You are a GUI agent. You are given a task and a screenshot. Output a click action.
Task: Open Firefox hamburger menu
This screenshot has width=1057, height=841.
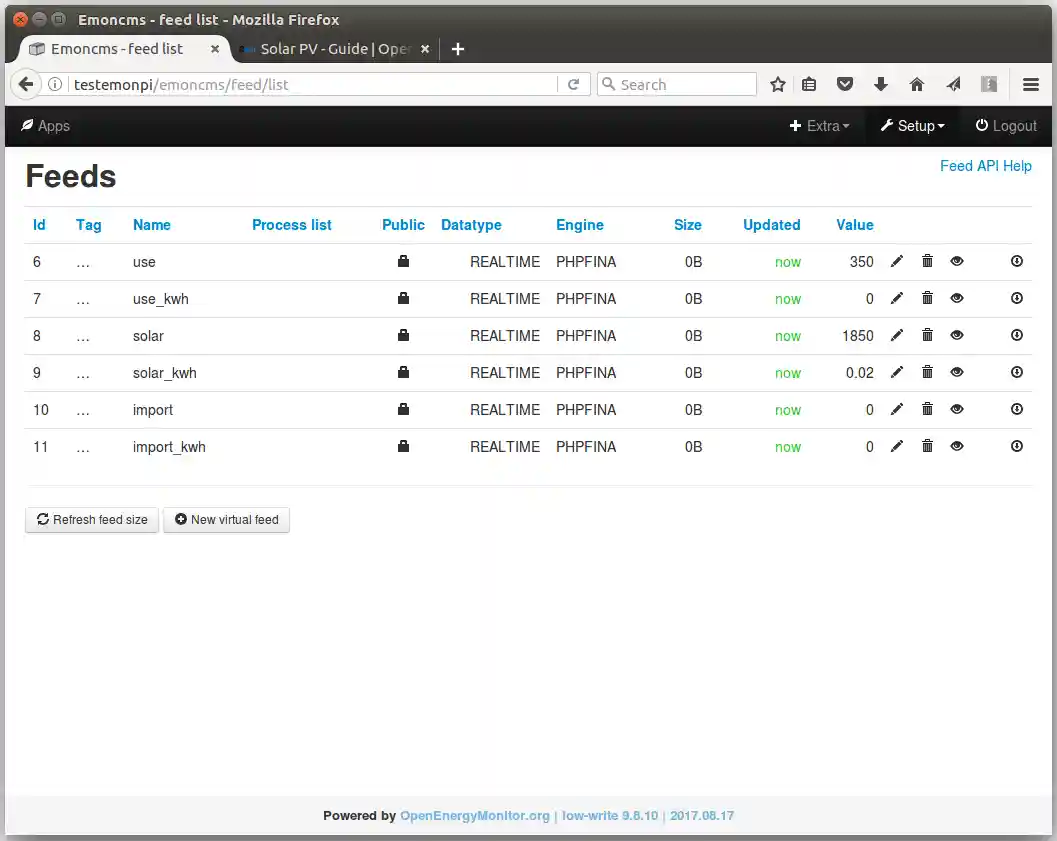click(1031, 85)
